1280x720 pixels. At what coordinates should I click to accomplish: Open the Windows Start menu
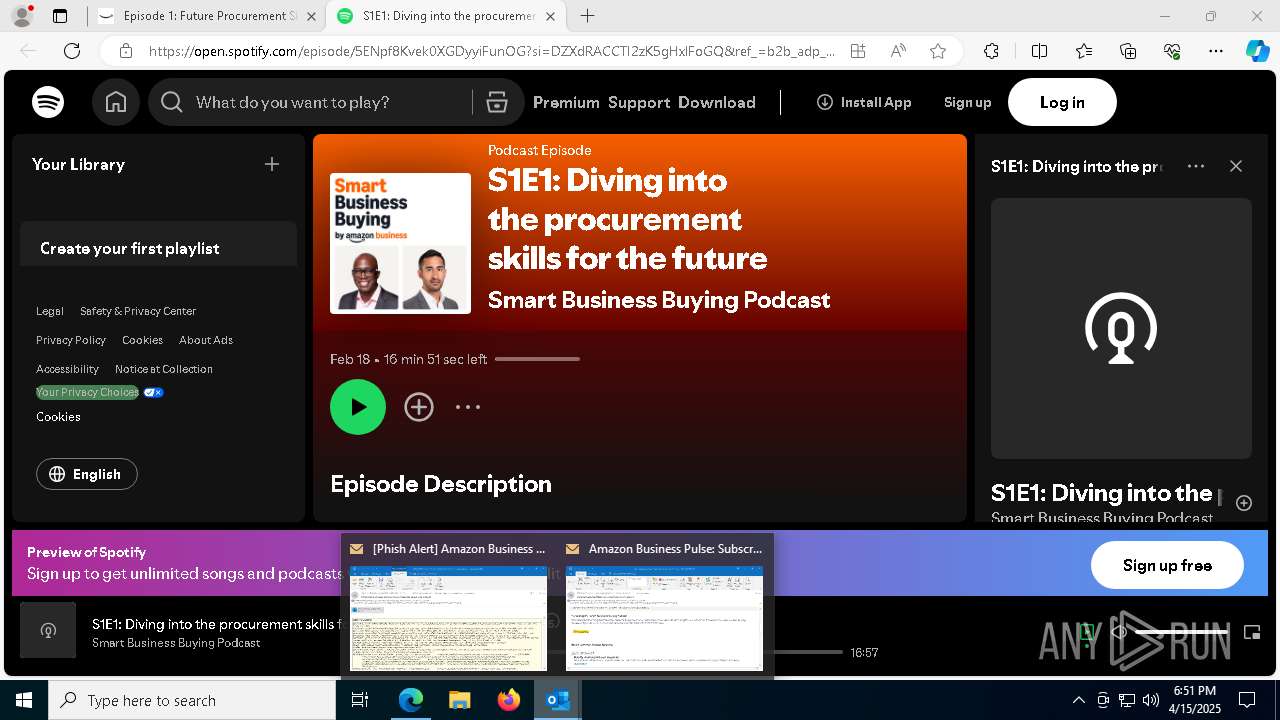[x=24, y=700]
